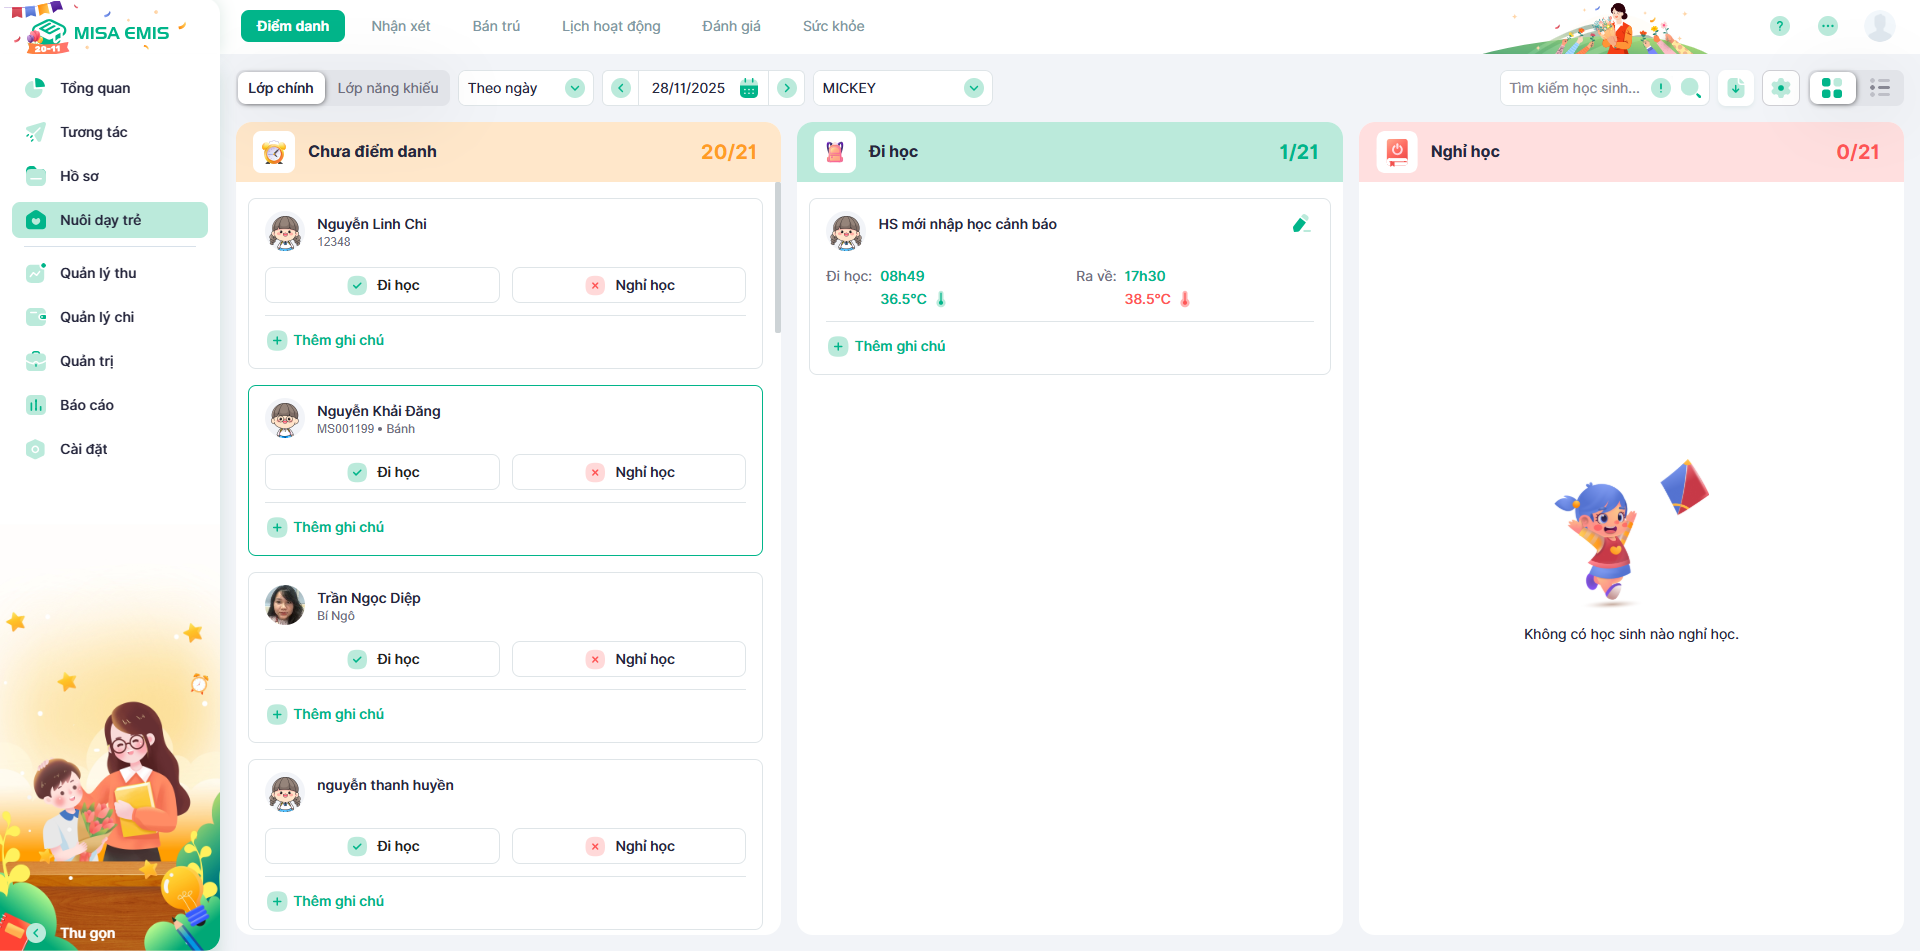Viewport: 1920px width, 951px height.
Task: Edit the HS mới nhập học attendance record
Action: pos(1300,224)
